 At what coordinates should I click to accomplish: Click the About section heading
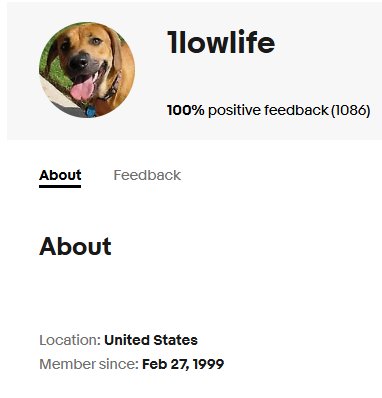(75, 246)
